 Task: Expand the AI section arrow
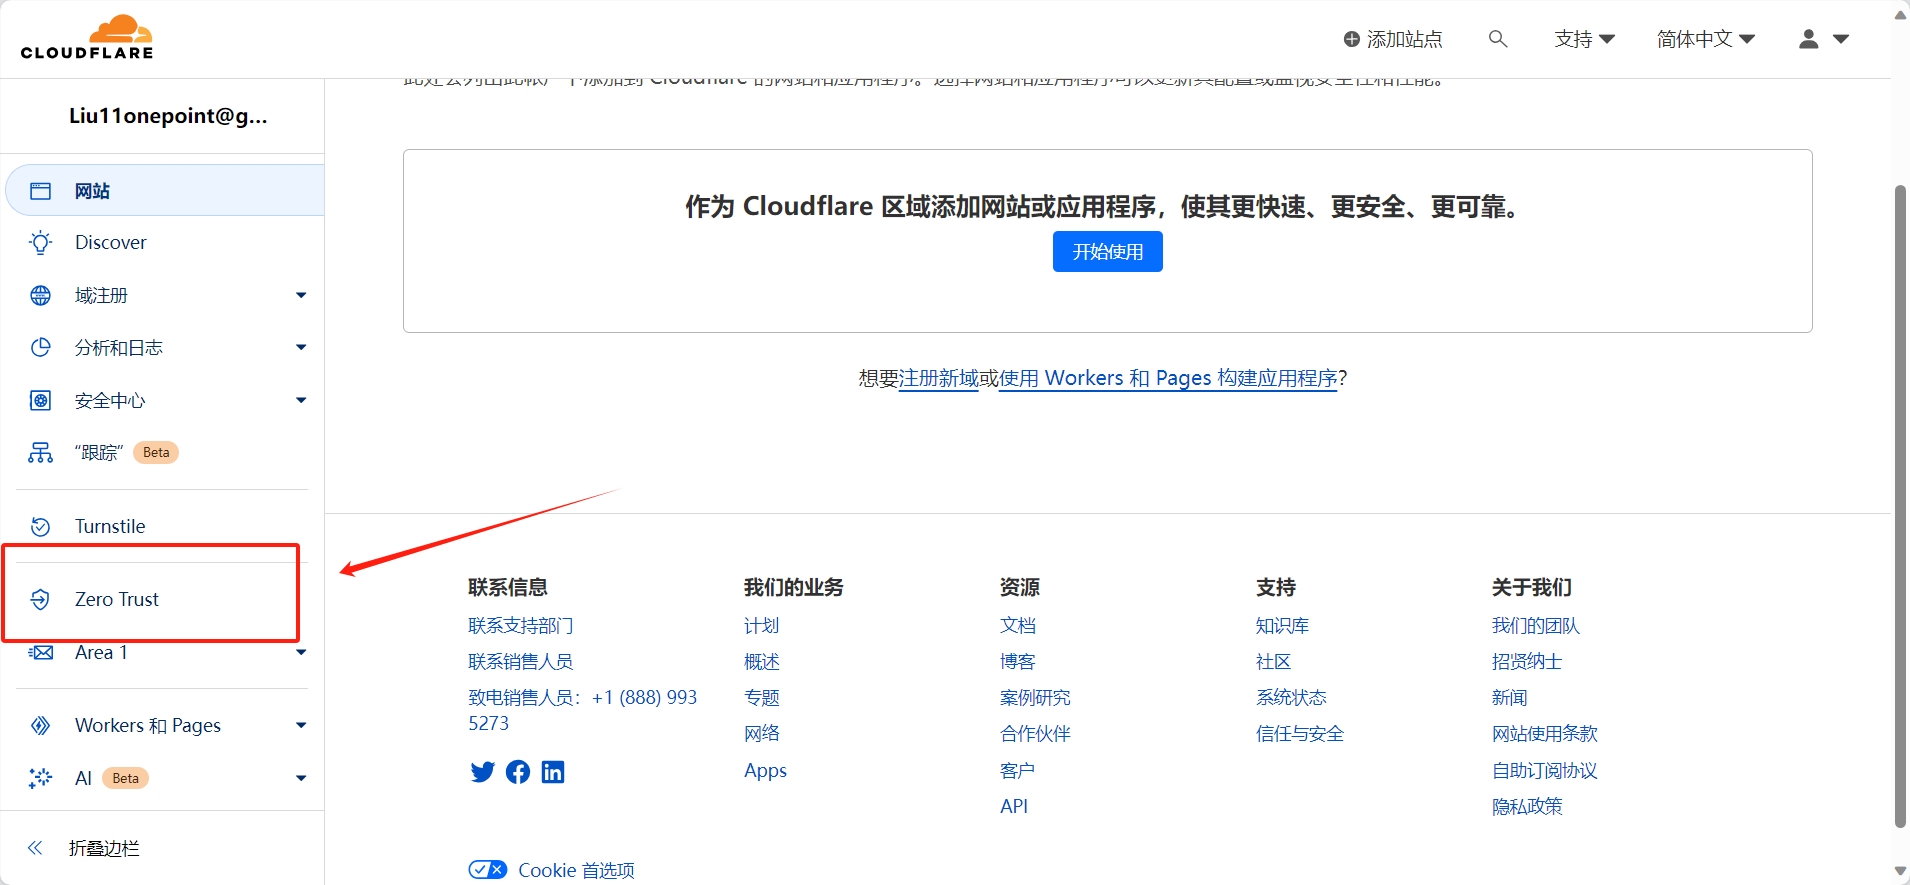[x=301, y=778]
